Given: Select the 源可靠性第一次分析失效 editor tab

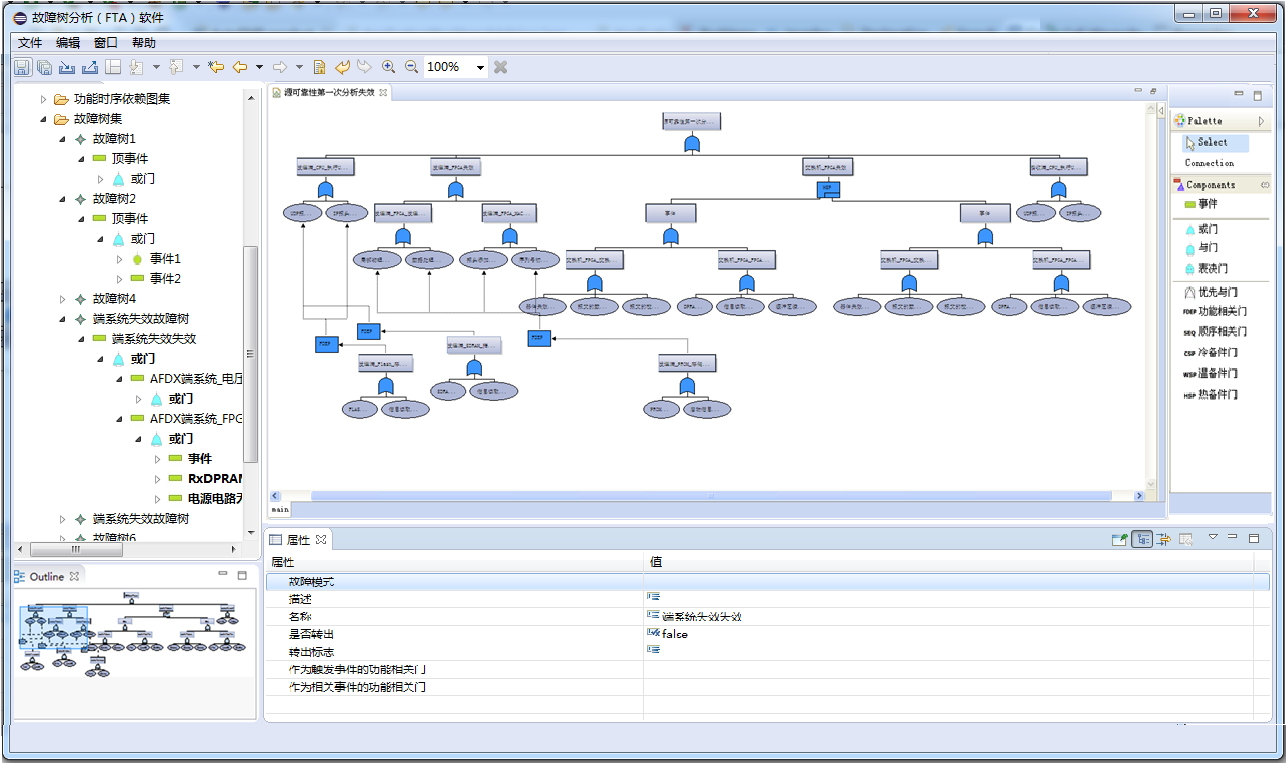Looking at the screenshot, I should [x=328, y=92].
